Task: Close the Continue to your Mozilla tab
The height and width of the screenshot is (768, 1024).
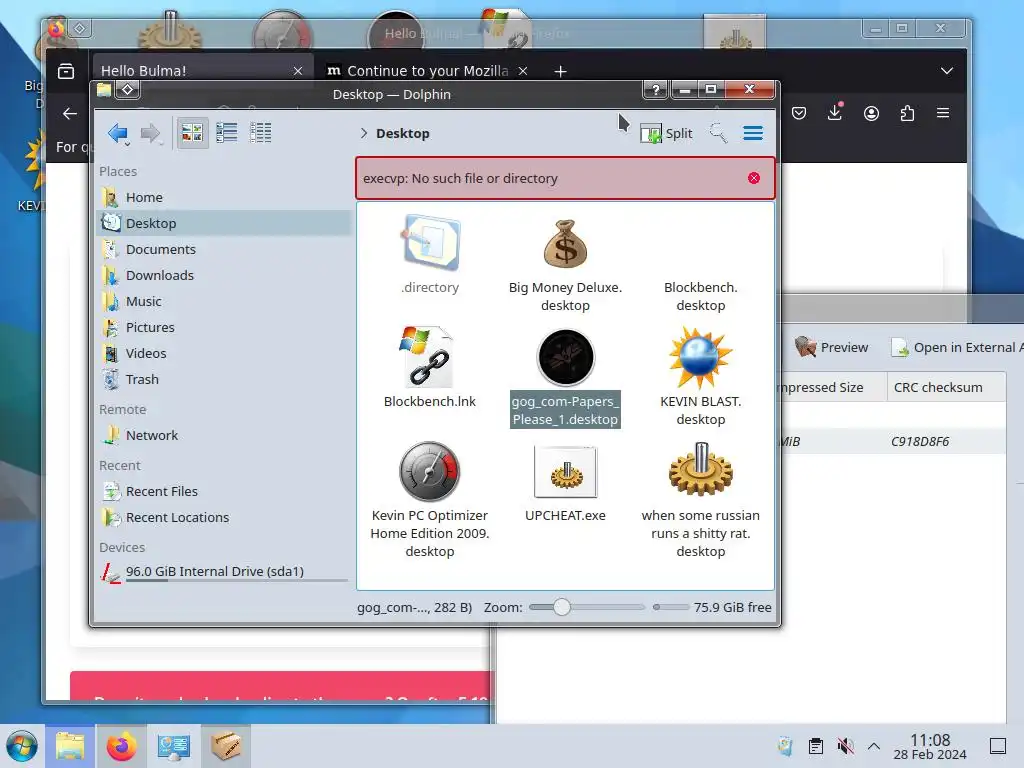Action: pos(522,71)
